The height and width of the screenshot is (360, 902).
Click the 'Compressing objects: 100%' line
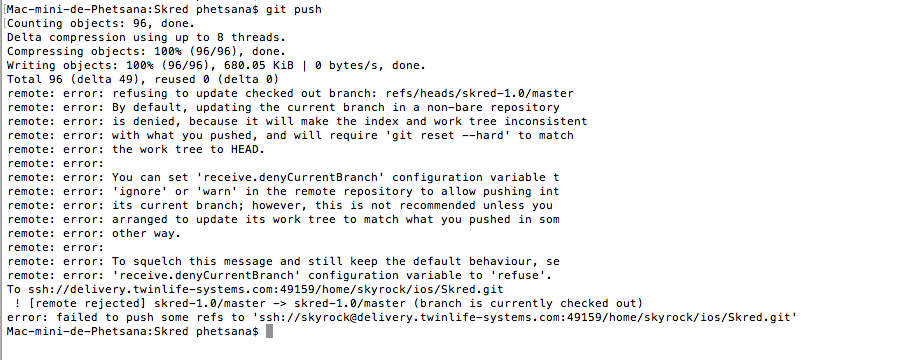click(146, 52)
